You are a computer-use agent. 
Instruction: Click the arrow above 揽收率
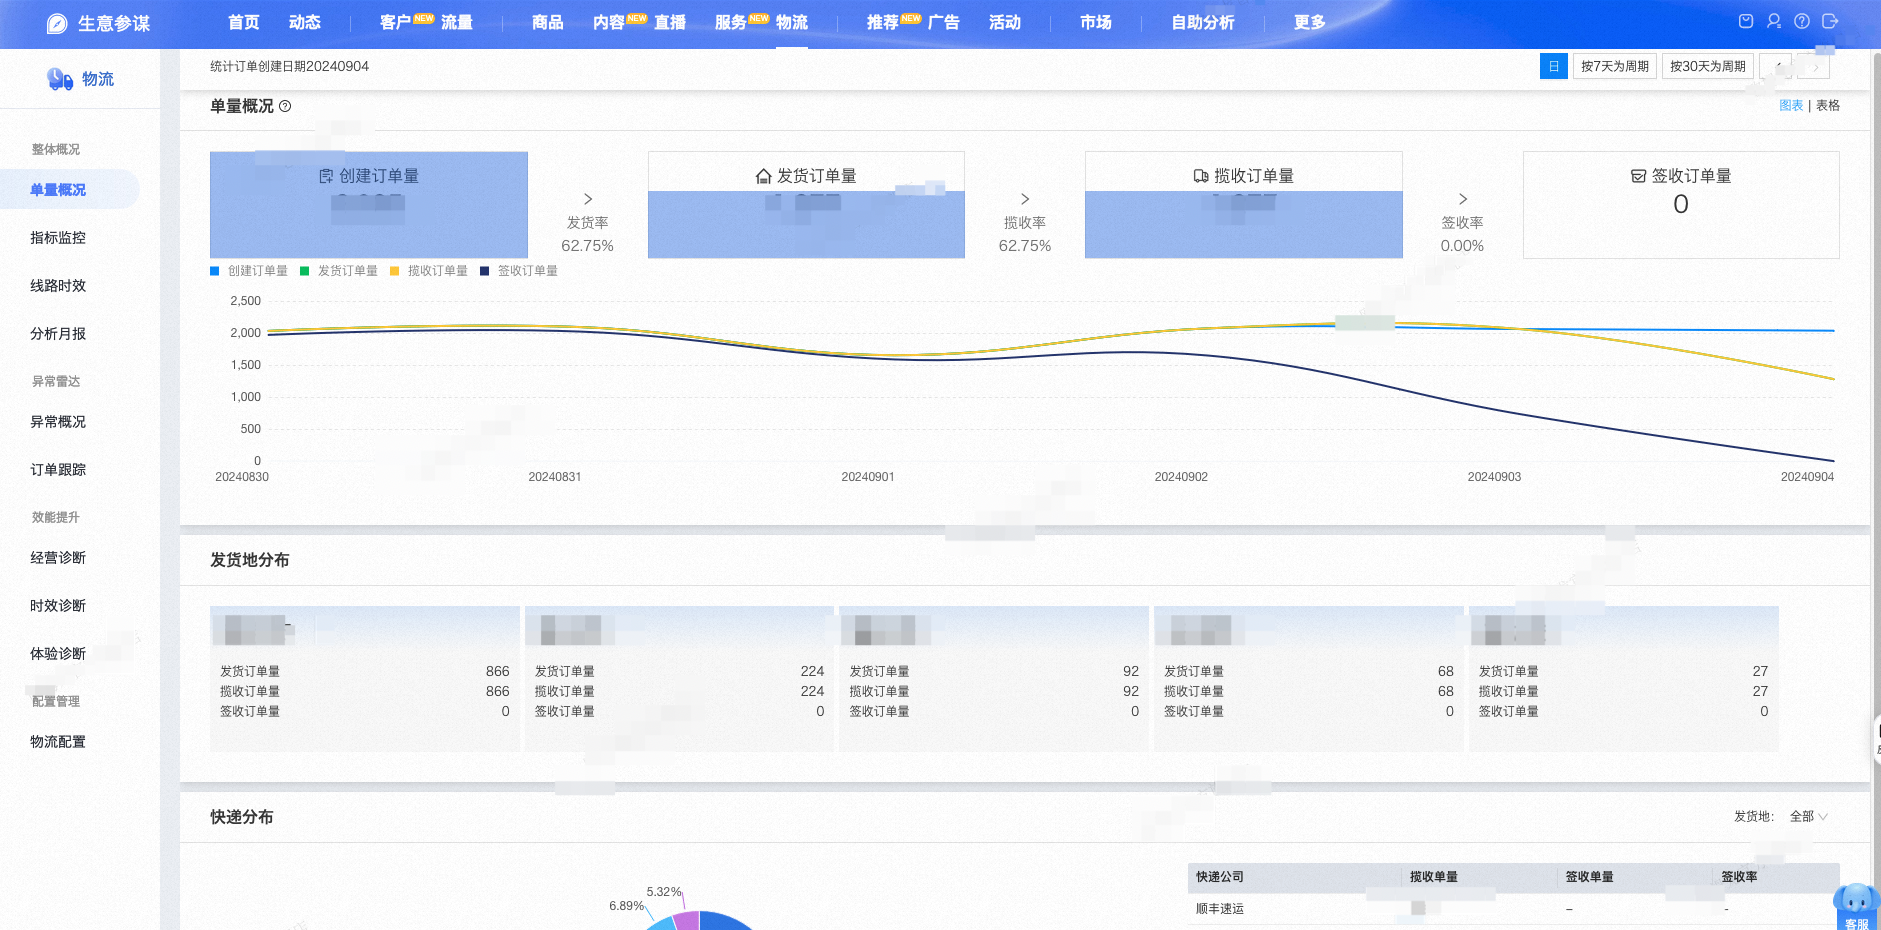[x=1025, y=199]
